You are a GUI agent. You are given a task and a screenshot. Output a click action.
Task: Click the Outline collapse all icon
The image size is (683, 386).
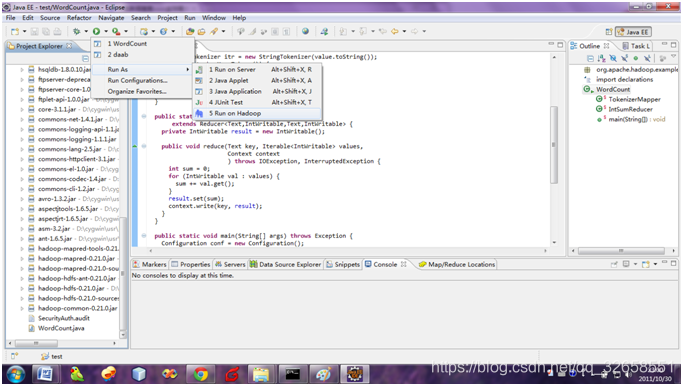(x=590, y=58)
